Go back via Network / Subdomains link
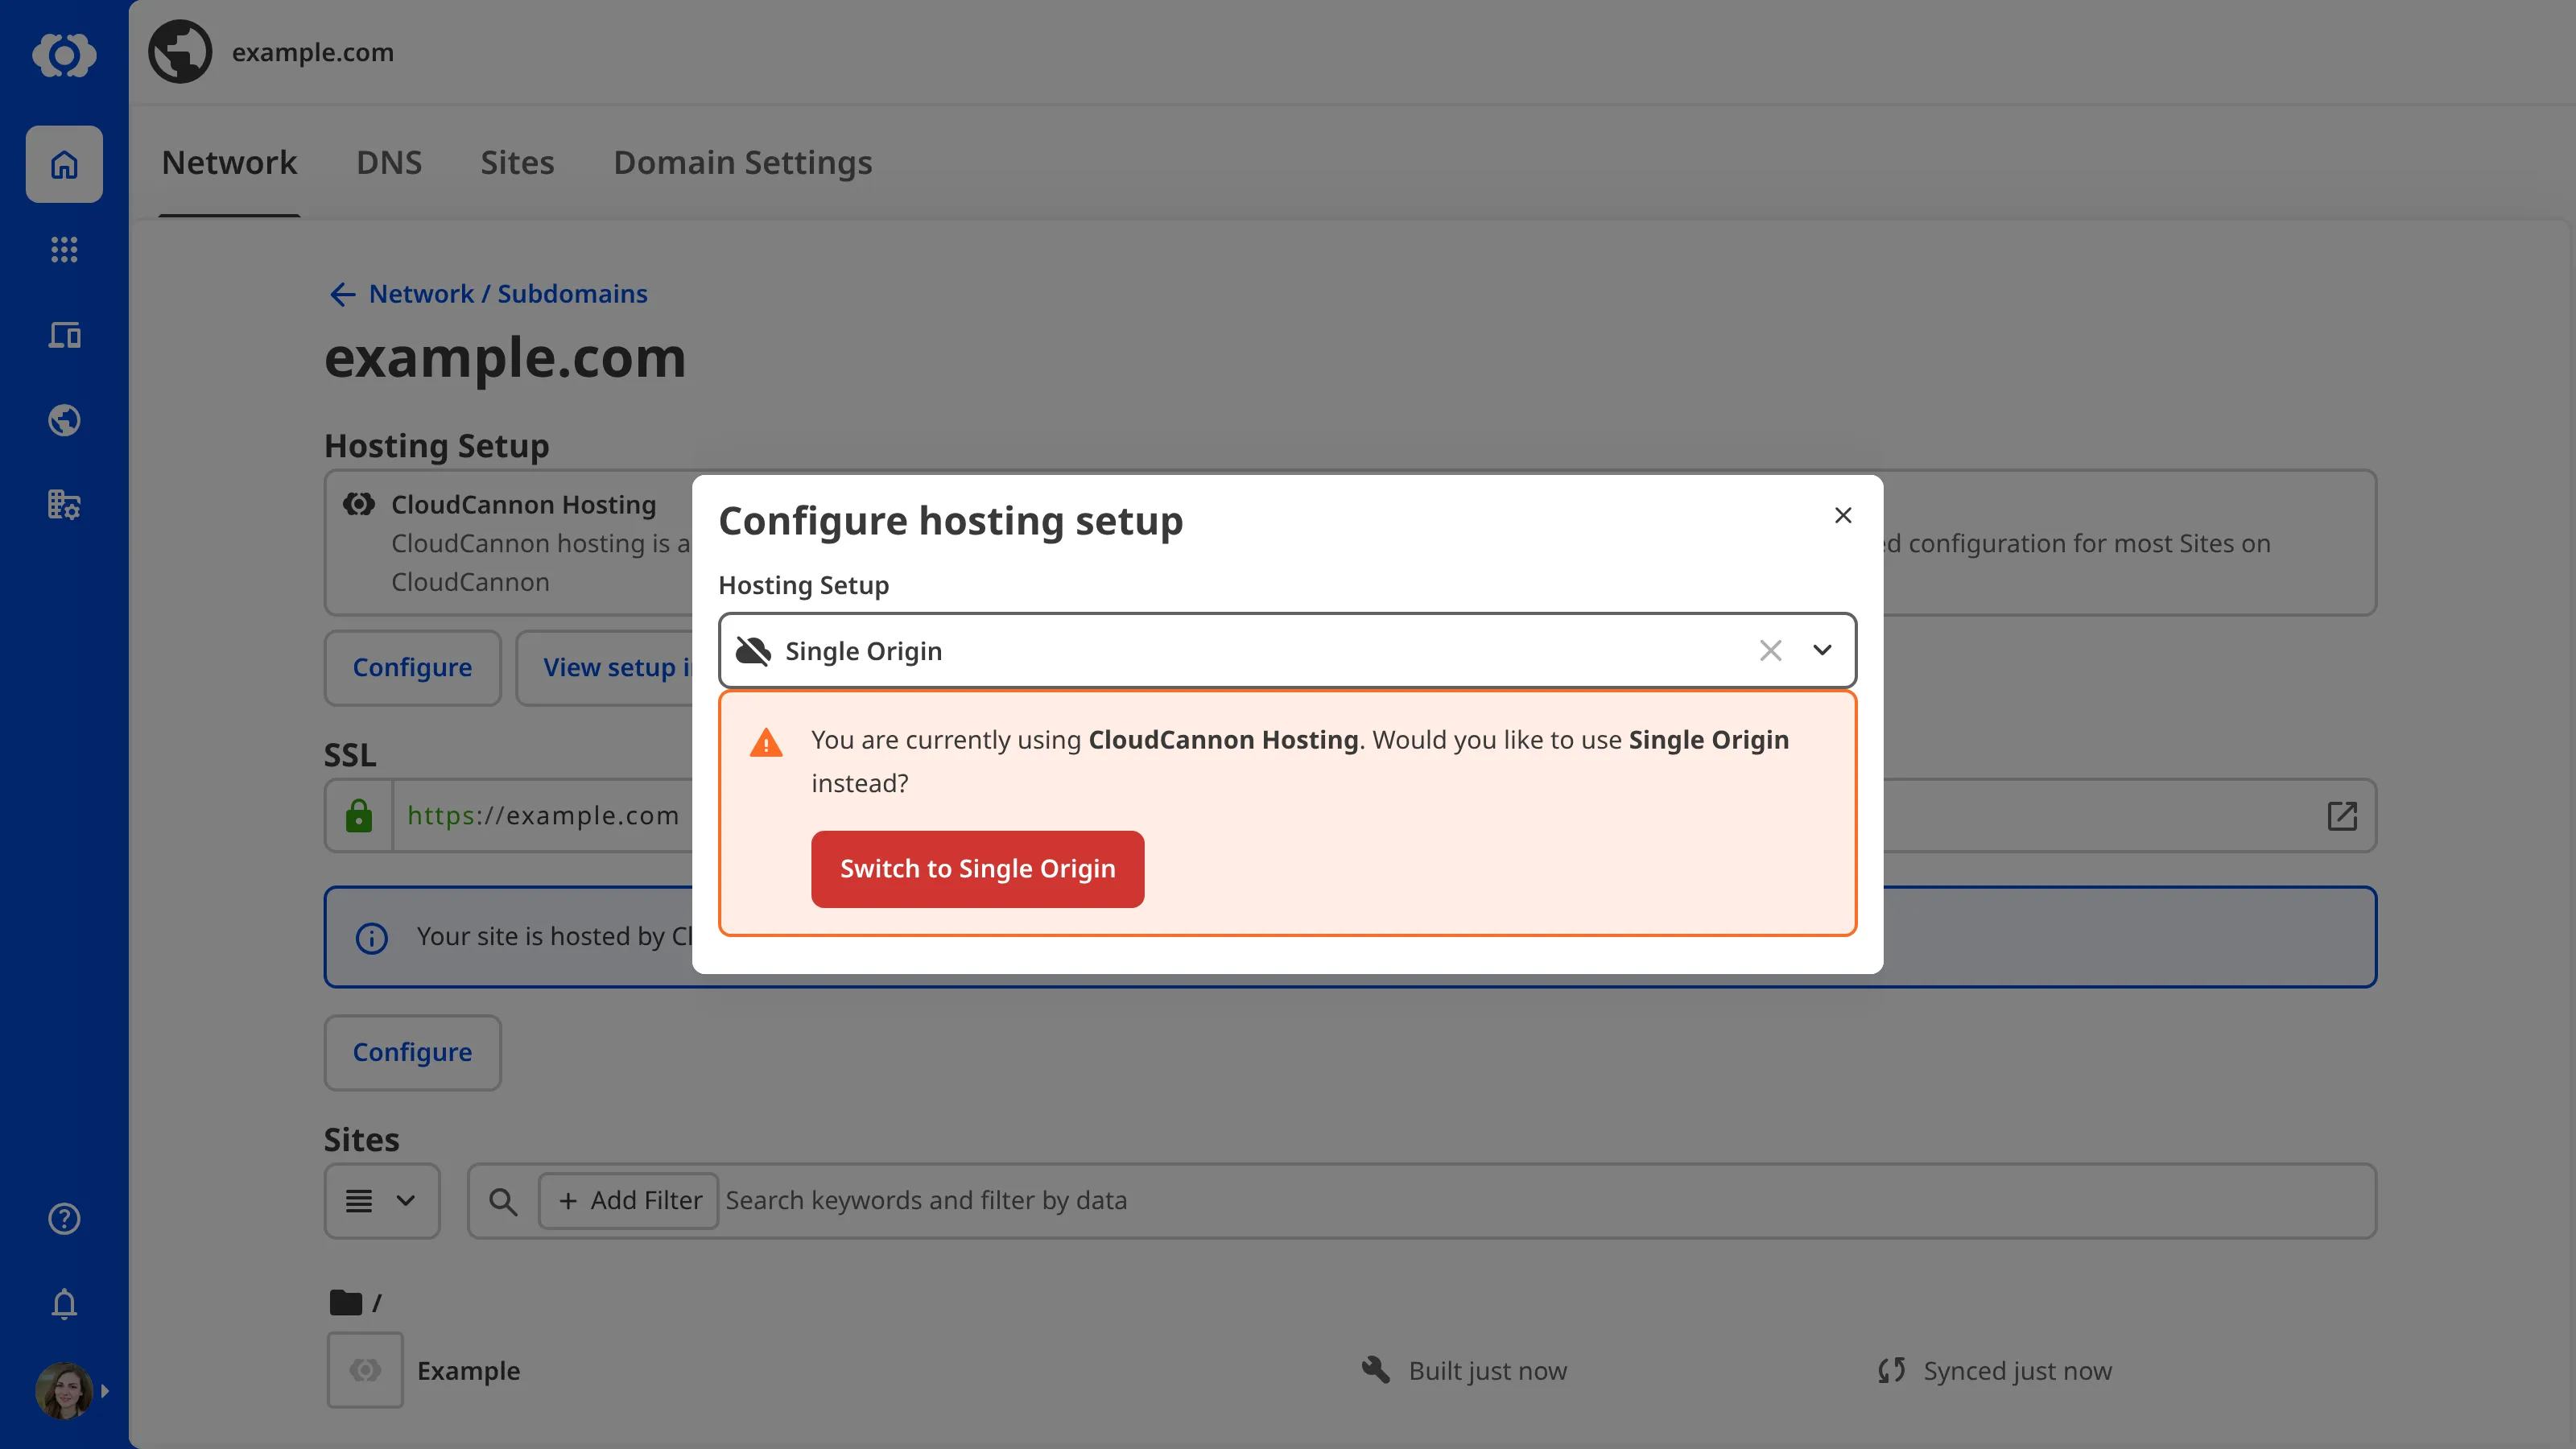Image resolution: width=2576 pixels, height=1449 pixels. [508, 294]
